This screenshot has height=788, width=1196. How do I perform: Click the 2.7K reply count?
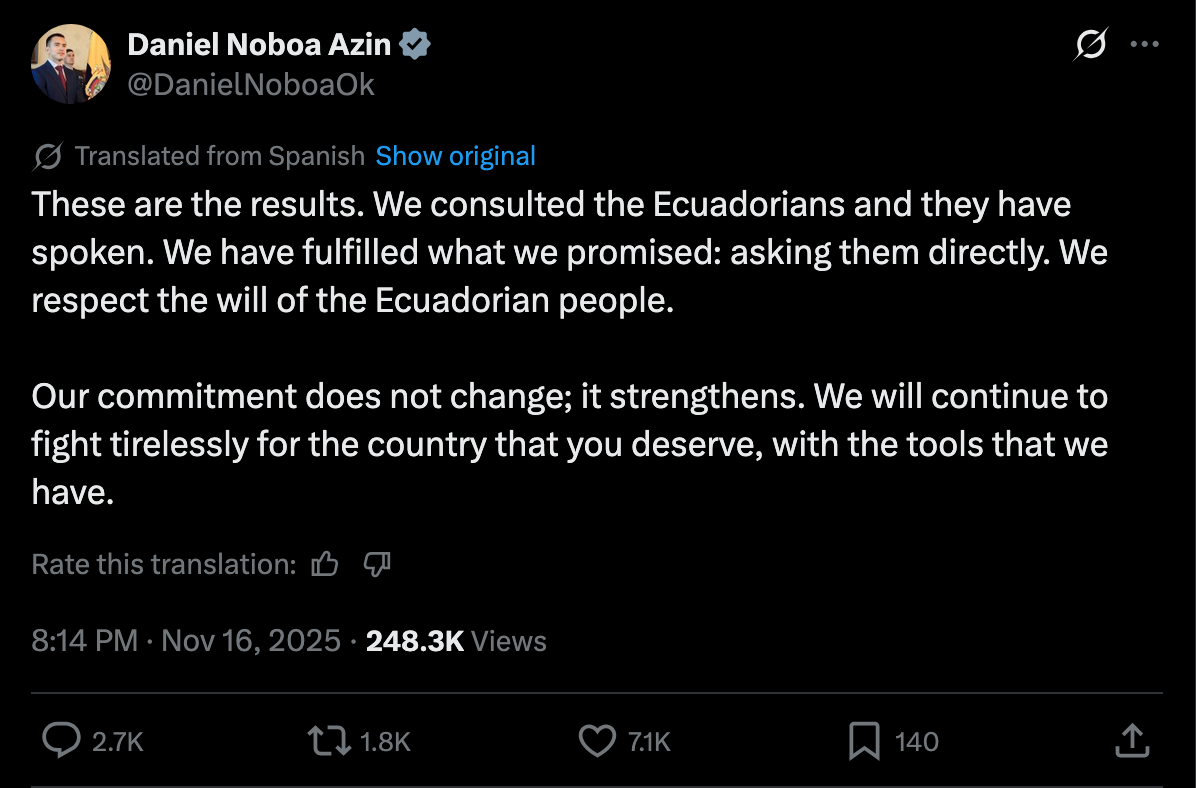coord(118,742)
